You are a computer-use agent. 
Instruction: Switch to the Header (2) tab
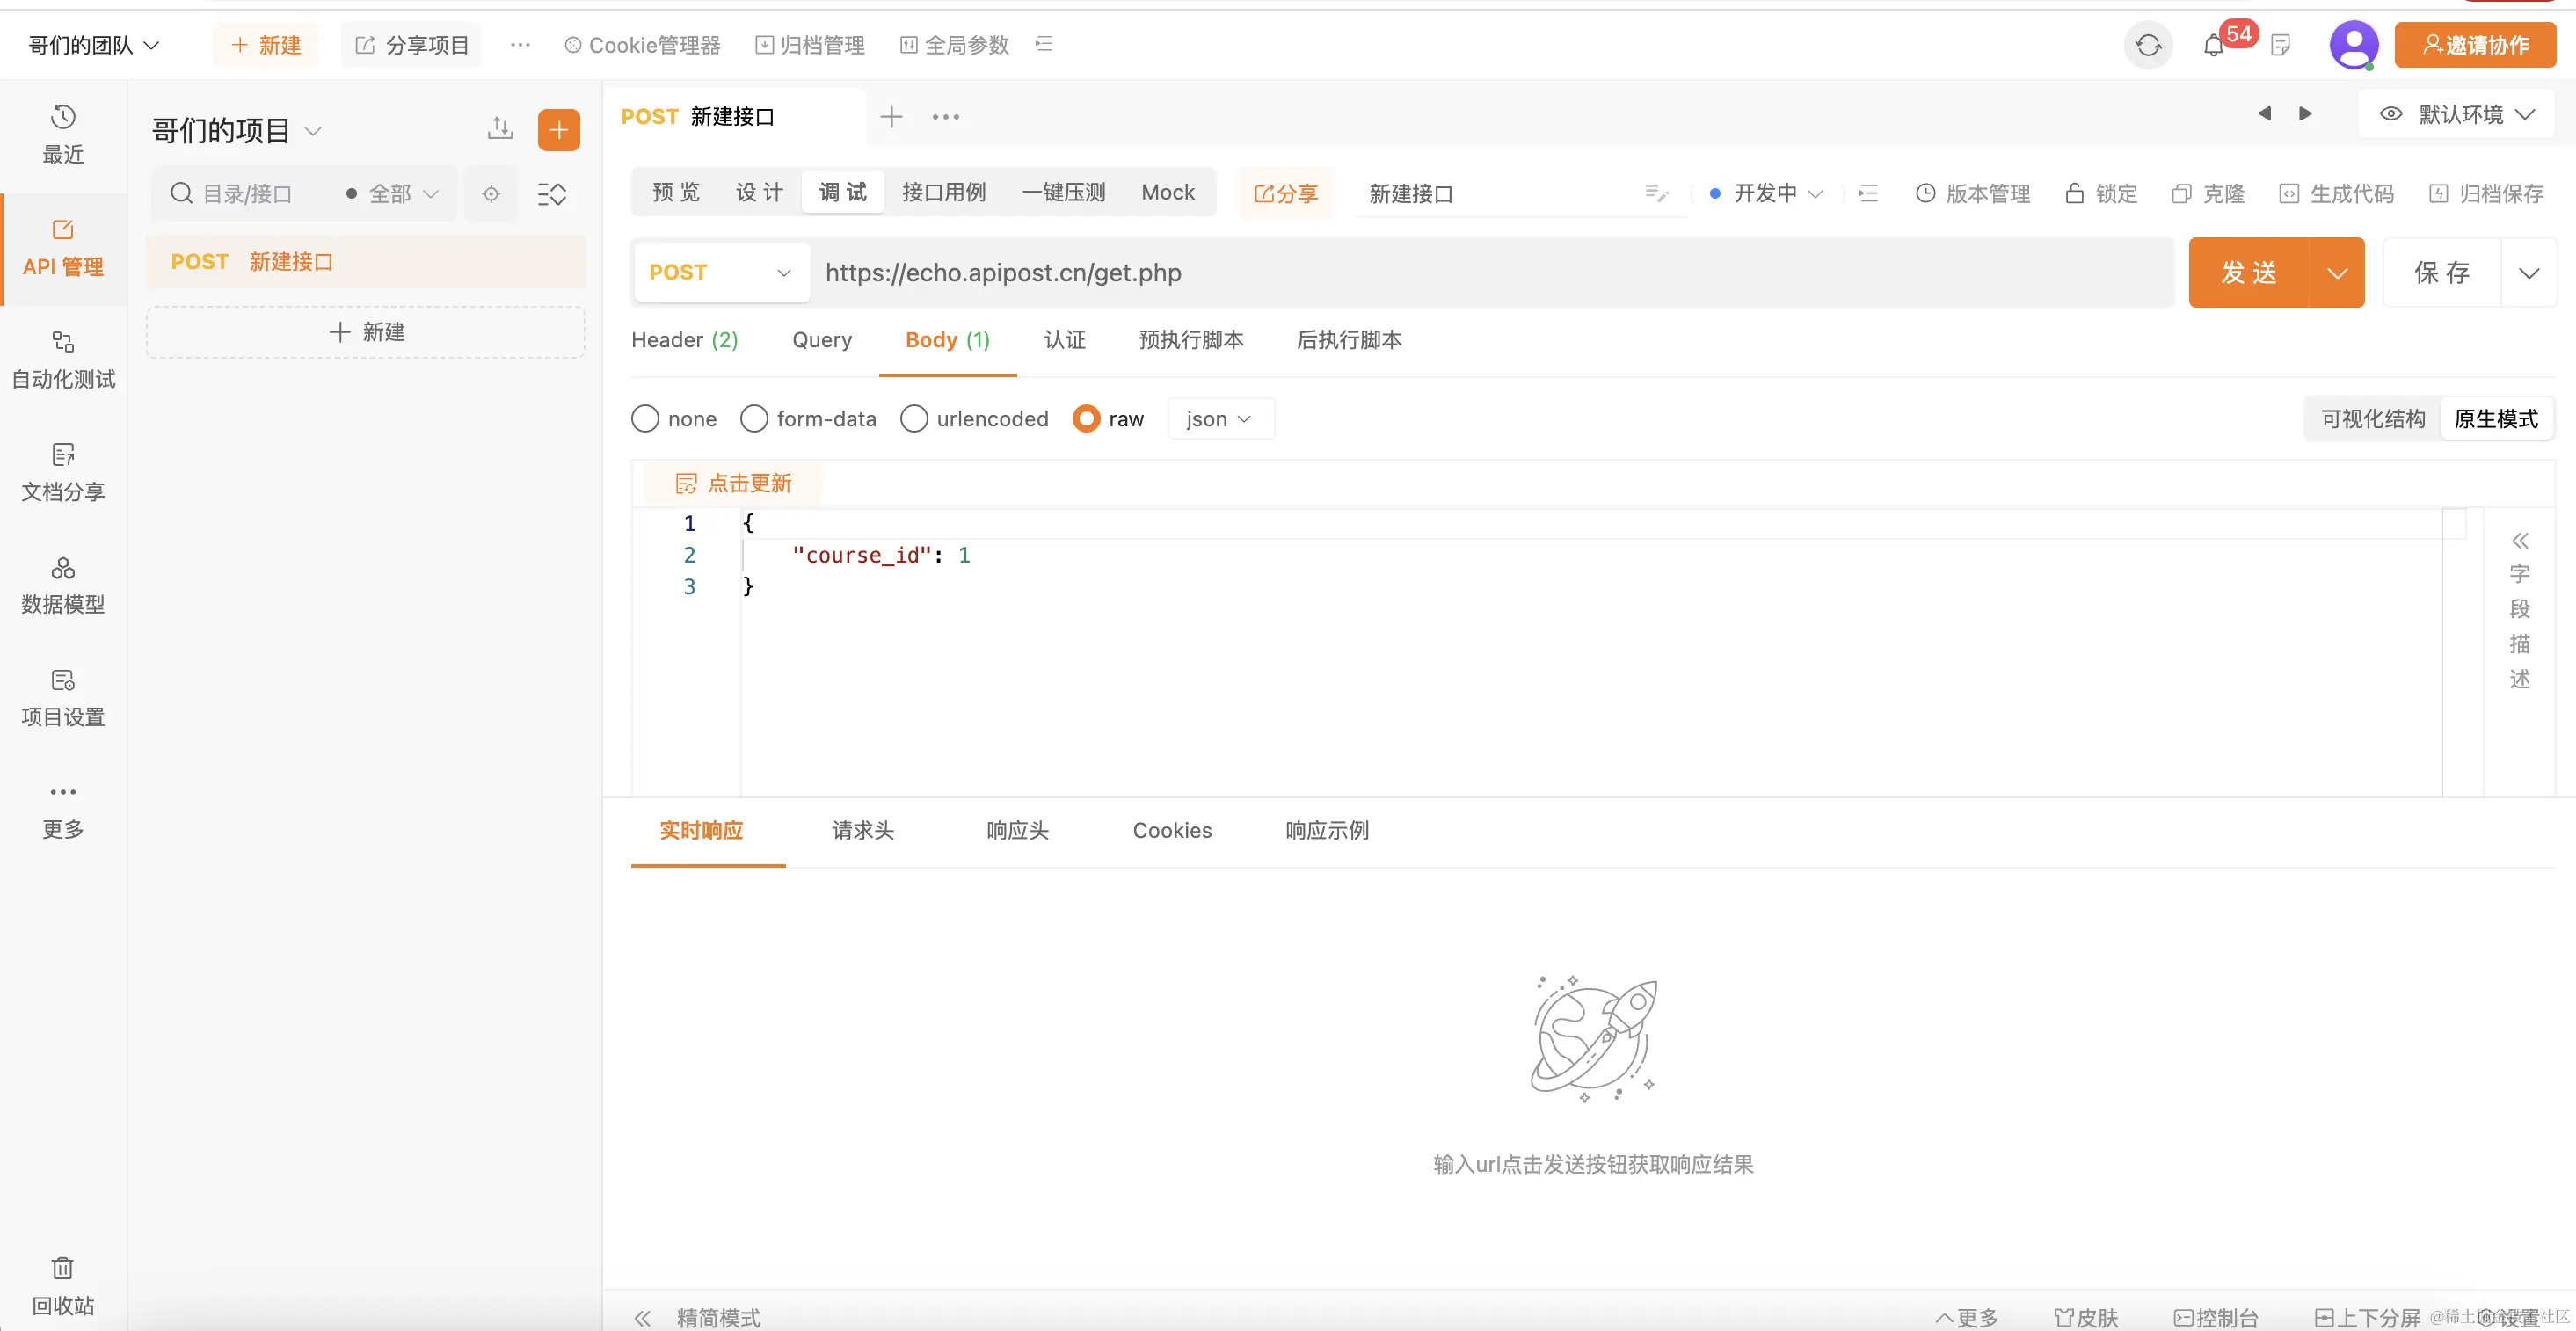[684, 340]
